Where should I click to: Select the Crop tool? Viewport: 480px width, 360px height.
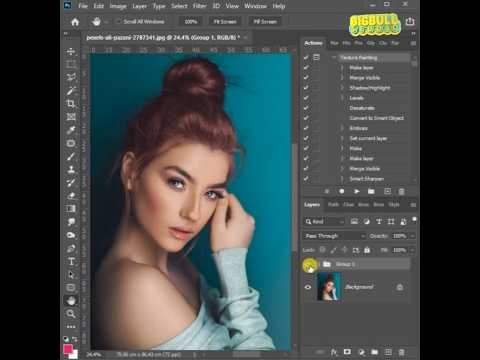71,104
